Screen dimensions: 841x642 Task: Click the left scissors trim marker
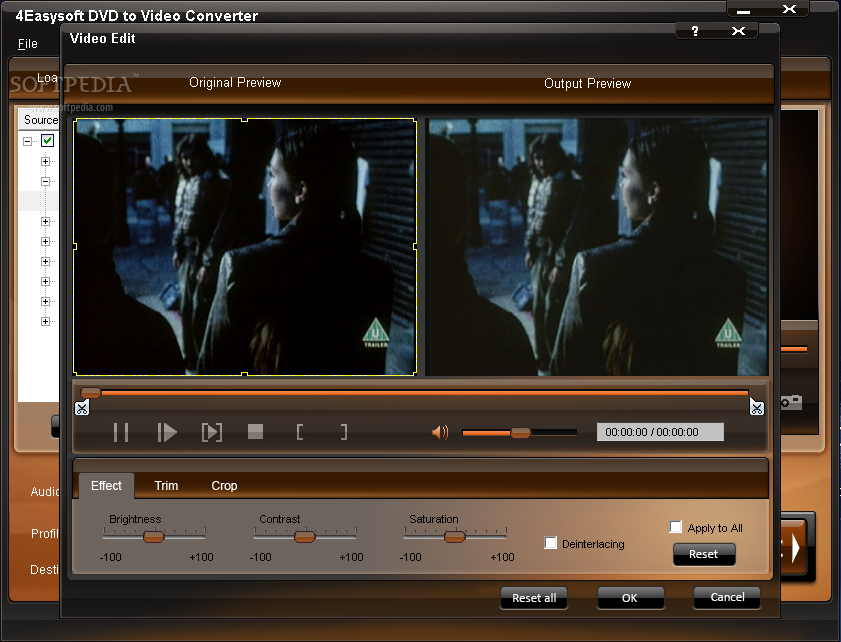(x=82, y=408)
